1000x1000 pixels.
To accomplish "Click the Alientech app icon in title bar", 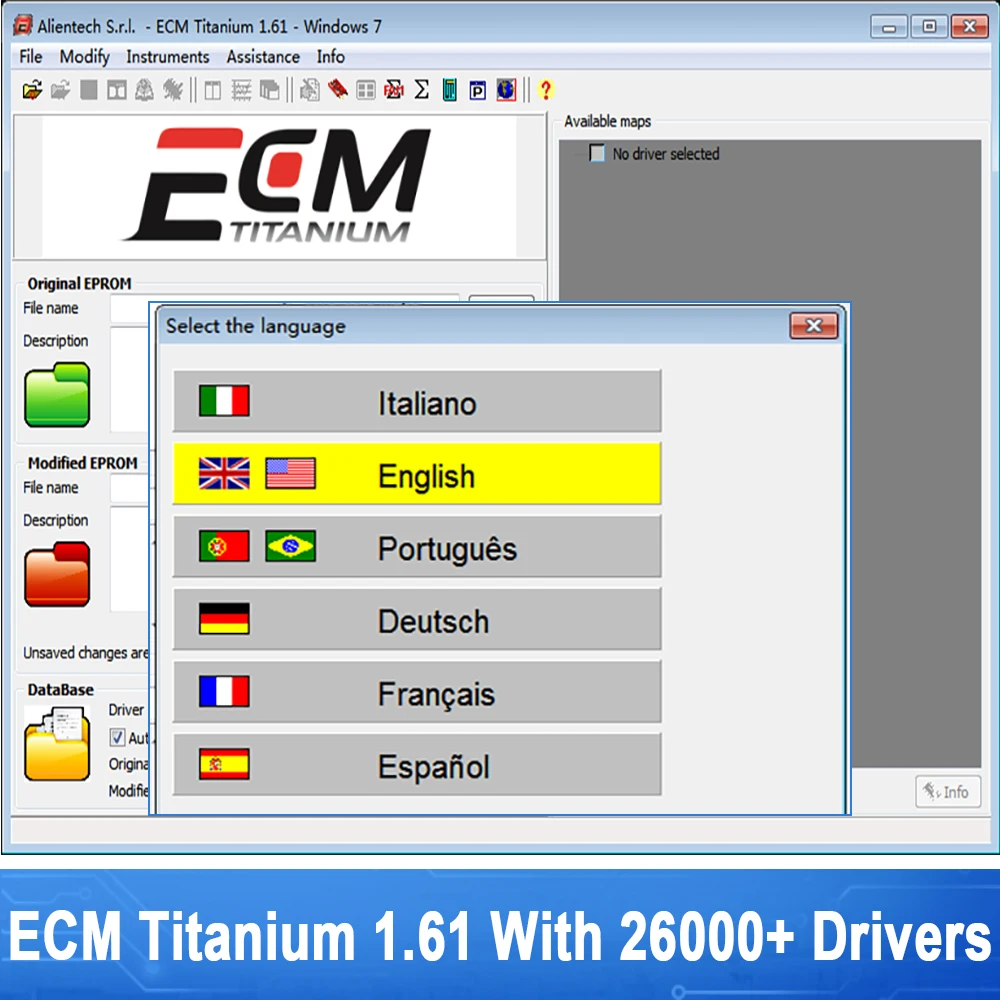I will click(x=23, y=26).
